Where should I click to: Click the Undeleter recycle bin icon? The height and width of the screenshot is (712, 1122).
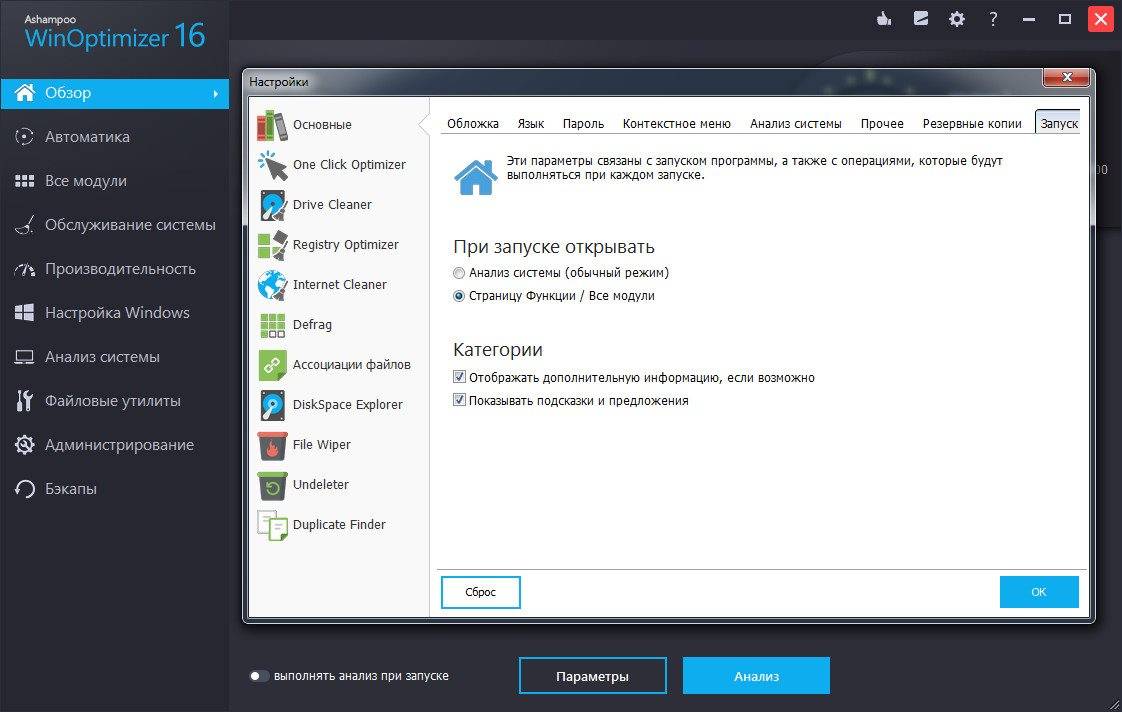click(x=272, y=486)
